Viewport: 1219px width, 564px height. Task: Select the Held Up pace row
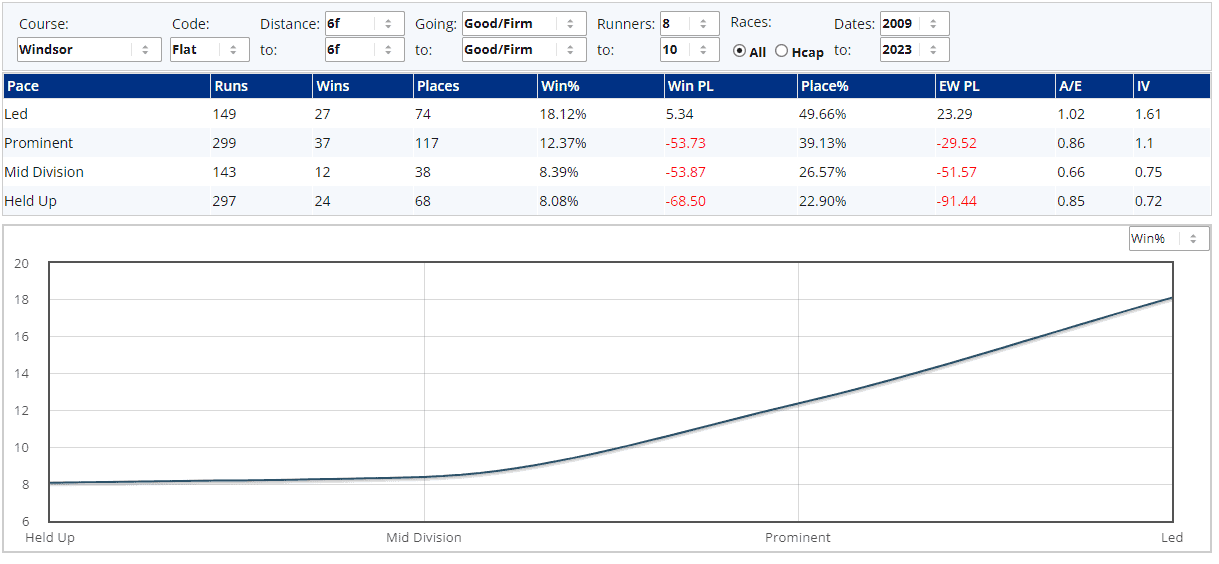pyautogui.click(x=31, y=201)
